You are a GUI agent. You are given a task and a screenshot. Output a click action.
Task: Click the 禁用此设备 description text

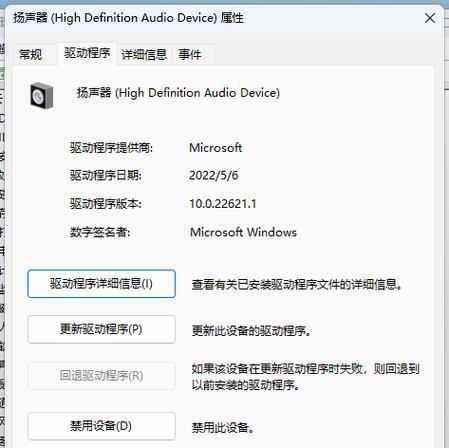tap(223, 428)
